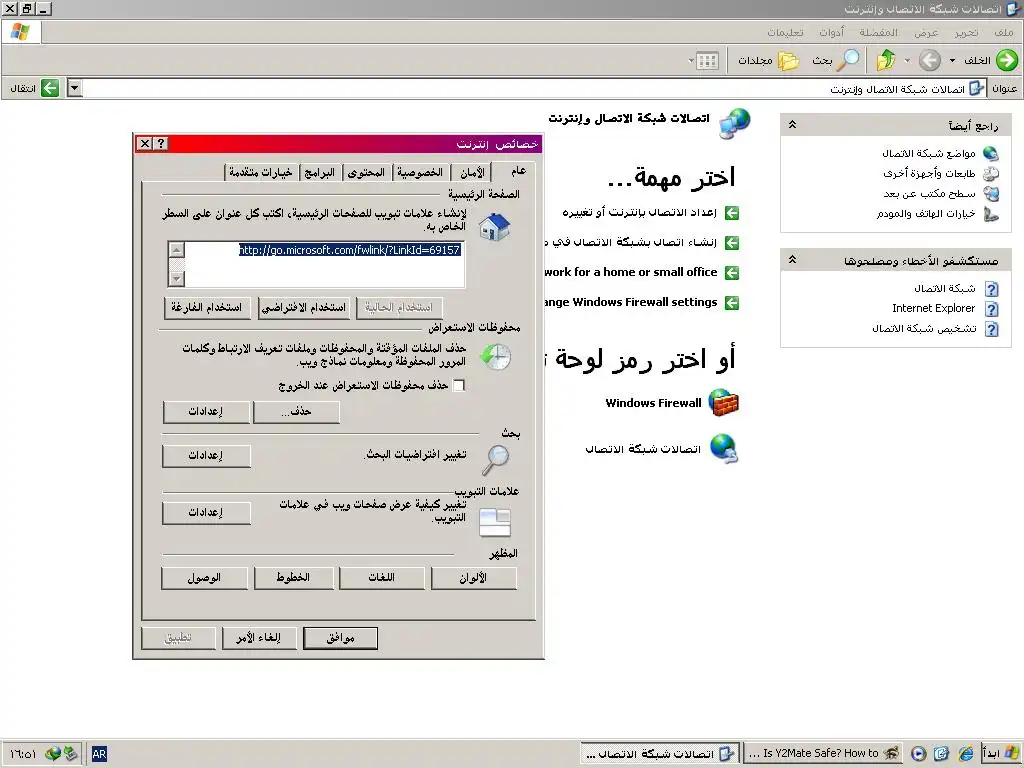This screenshot has width=1024, height=768.
Task: Click the green Back (الخلف) arrow icon
Action: tap(1006, 60)
